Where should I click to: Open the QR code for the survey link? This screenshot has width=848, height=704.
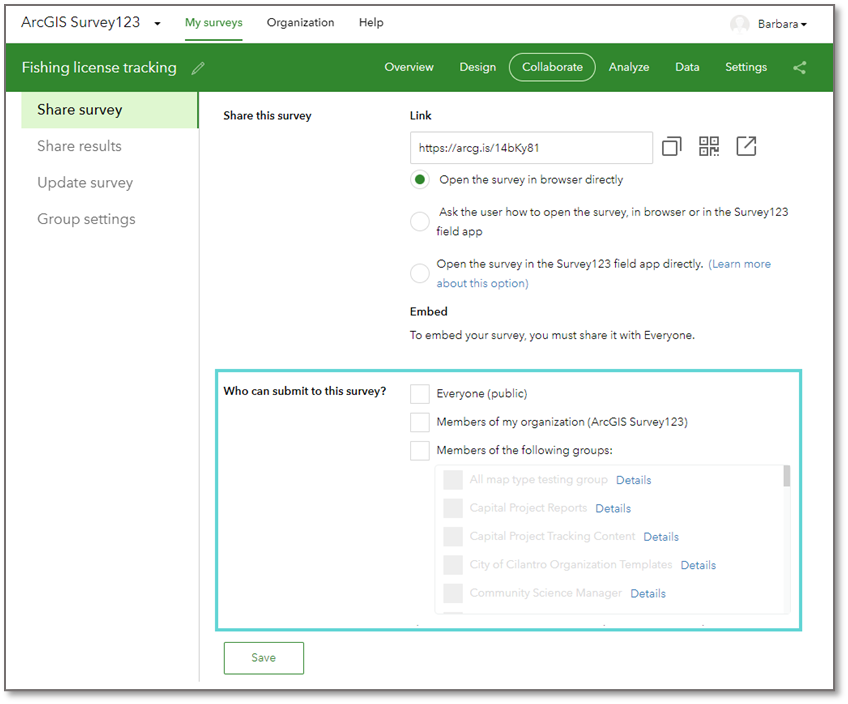pyautogui.click(x=709, y=146)
